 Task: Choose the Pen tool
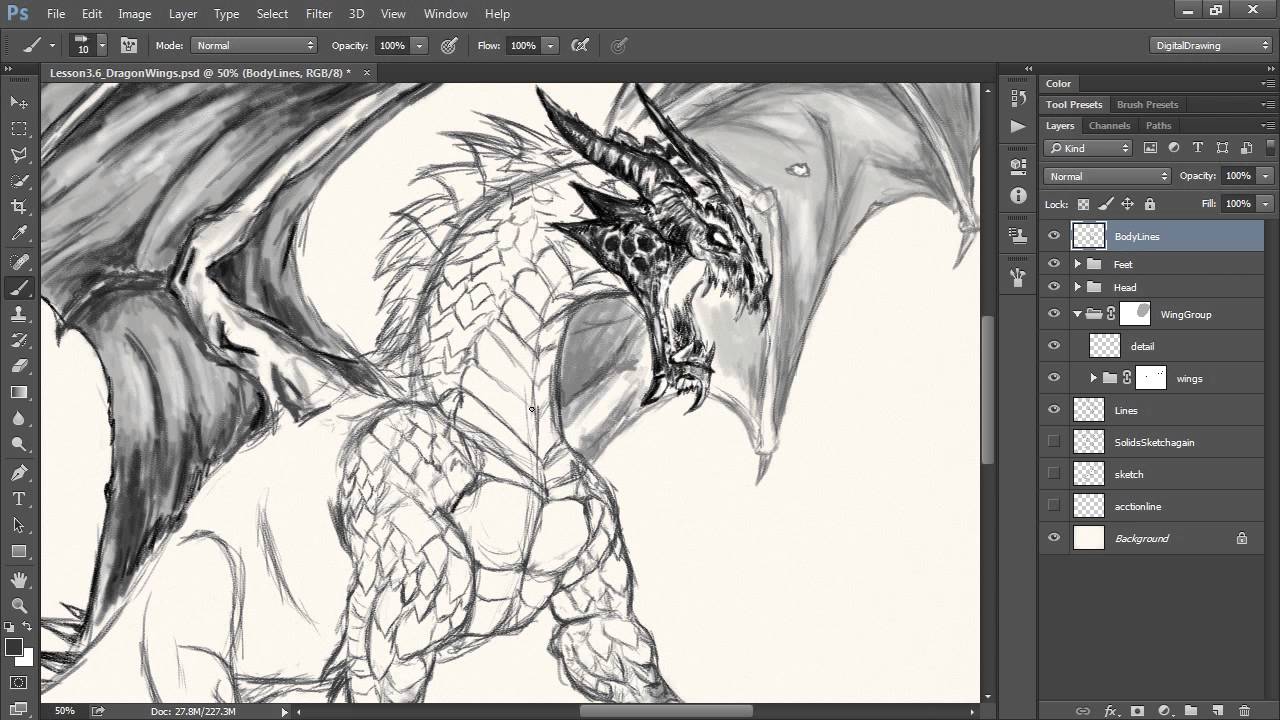tap(19, 472)
